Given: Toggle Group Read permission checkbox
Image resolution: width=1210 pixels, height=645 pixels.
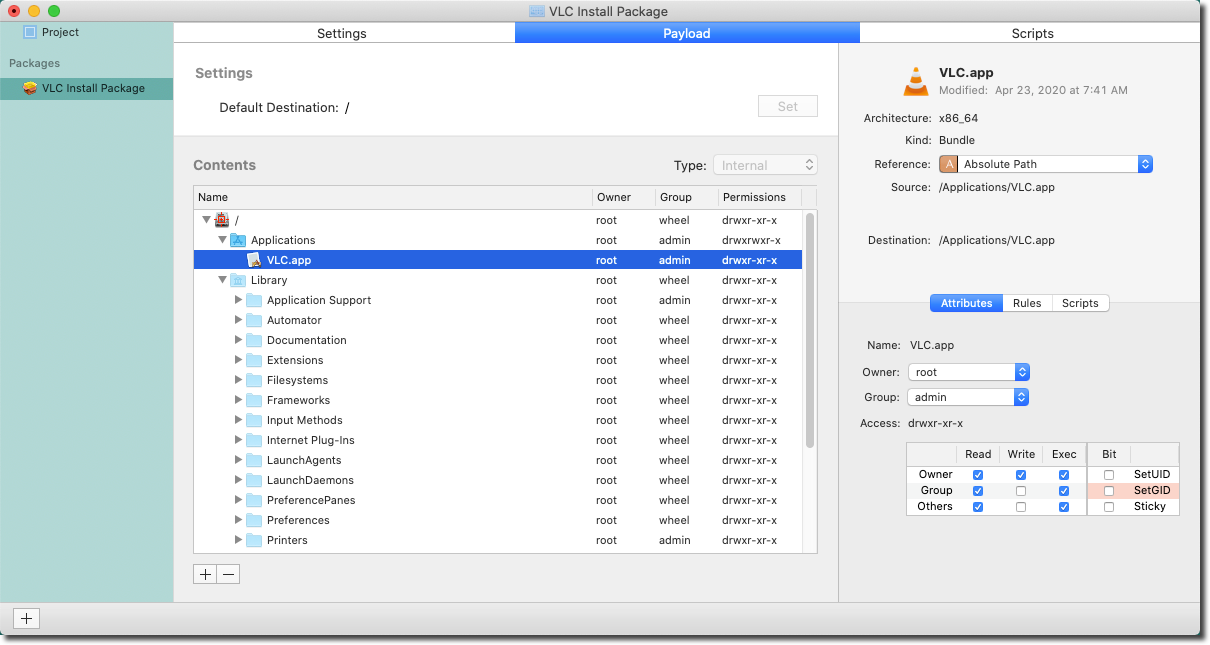Looking at the screenshot, I should pos(978,491).
